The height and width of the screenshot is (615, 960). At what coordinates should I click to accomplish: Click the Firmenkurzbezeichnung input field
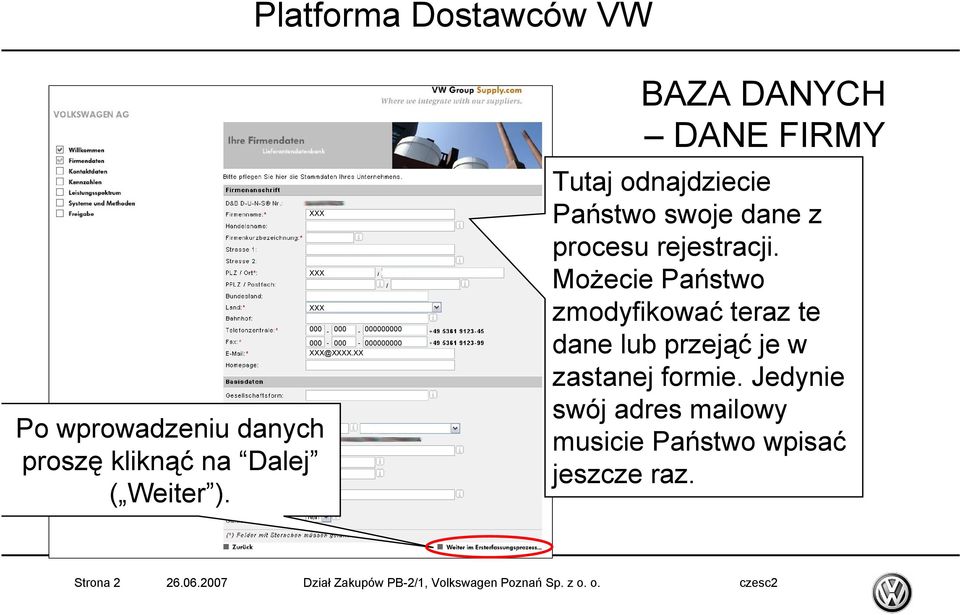329,237
